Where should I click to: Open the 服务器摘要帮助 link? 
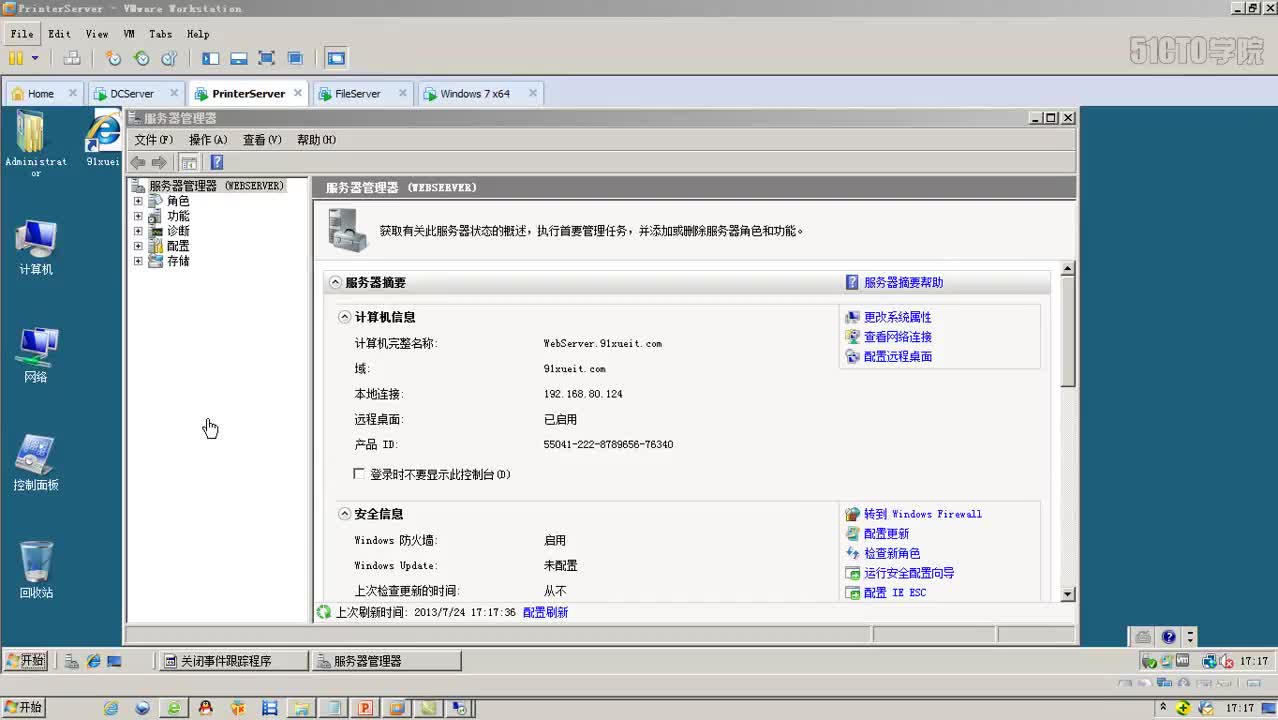903,283
